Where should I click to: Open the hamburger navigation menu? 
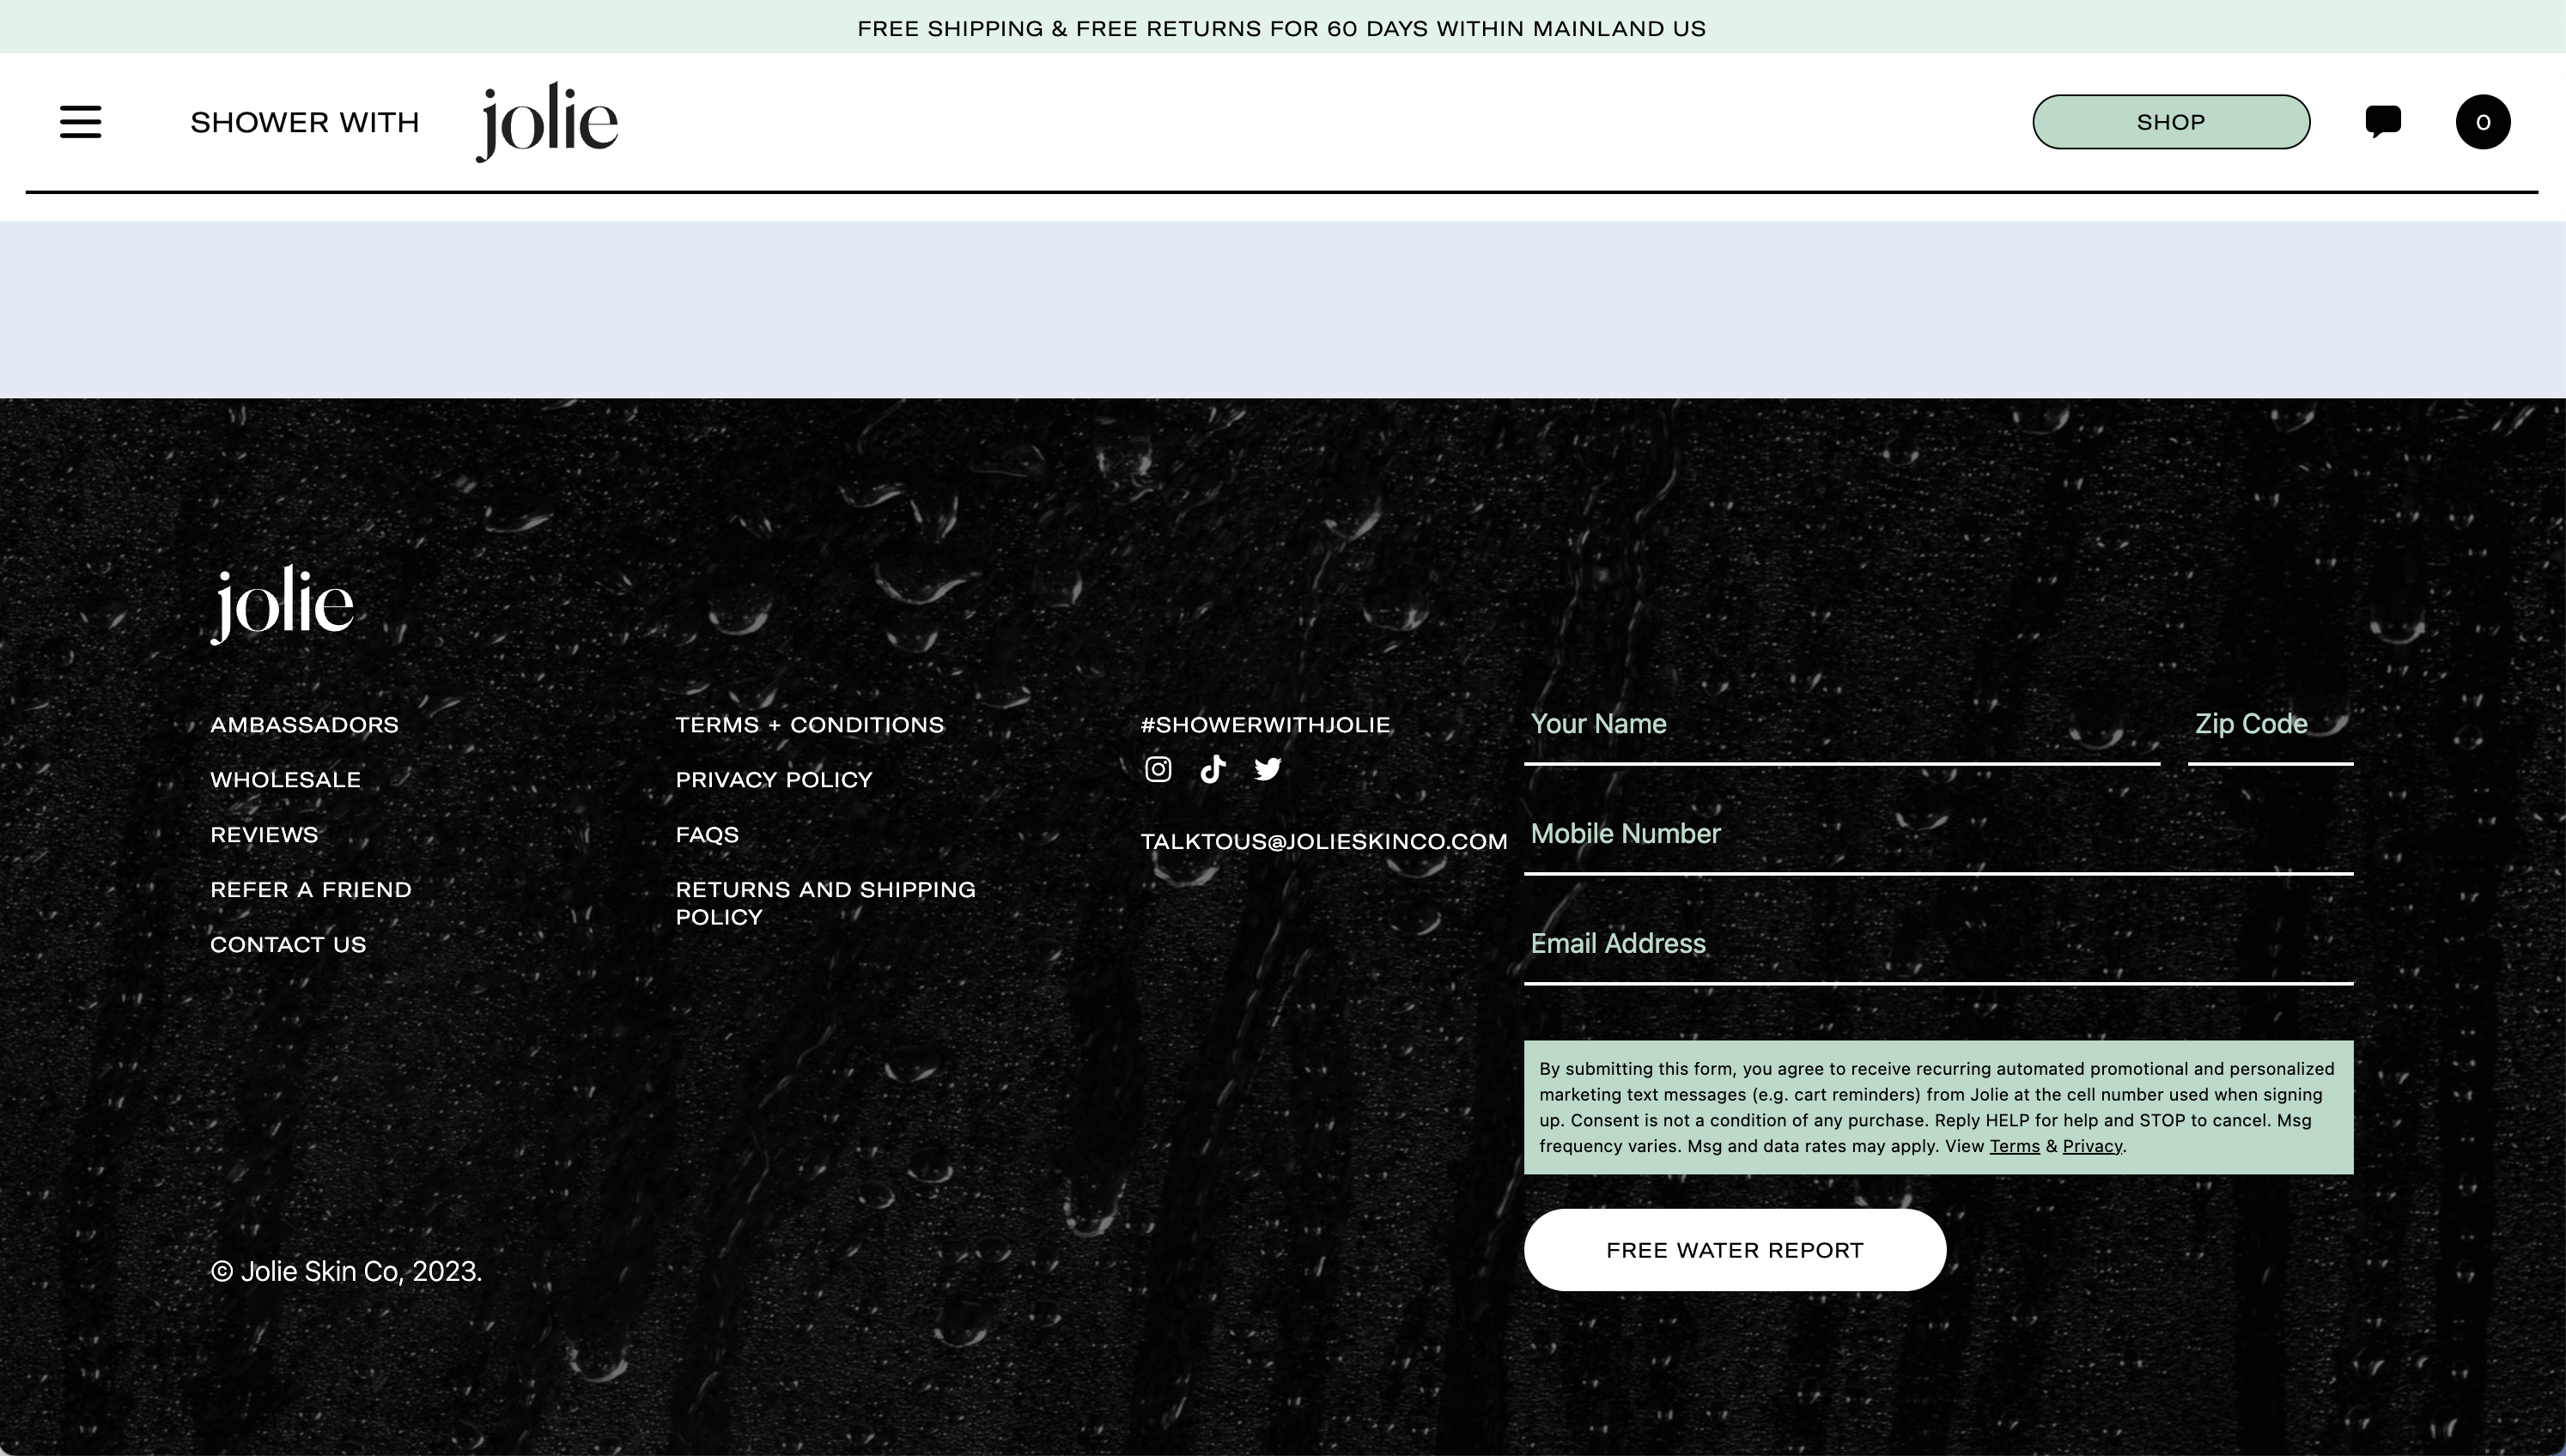click(x=79, y=121)
